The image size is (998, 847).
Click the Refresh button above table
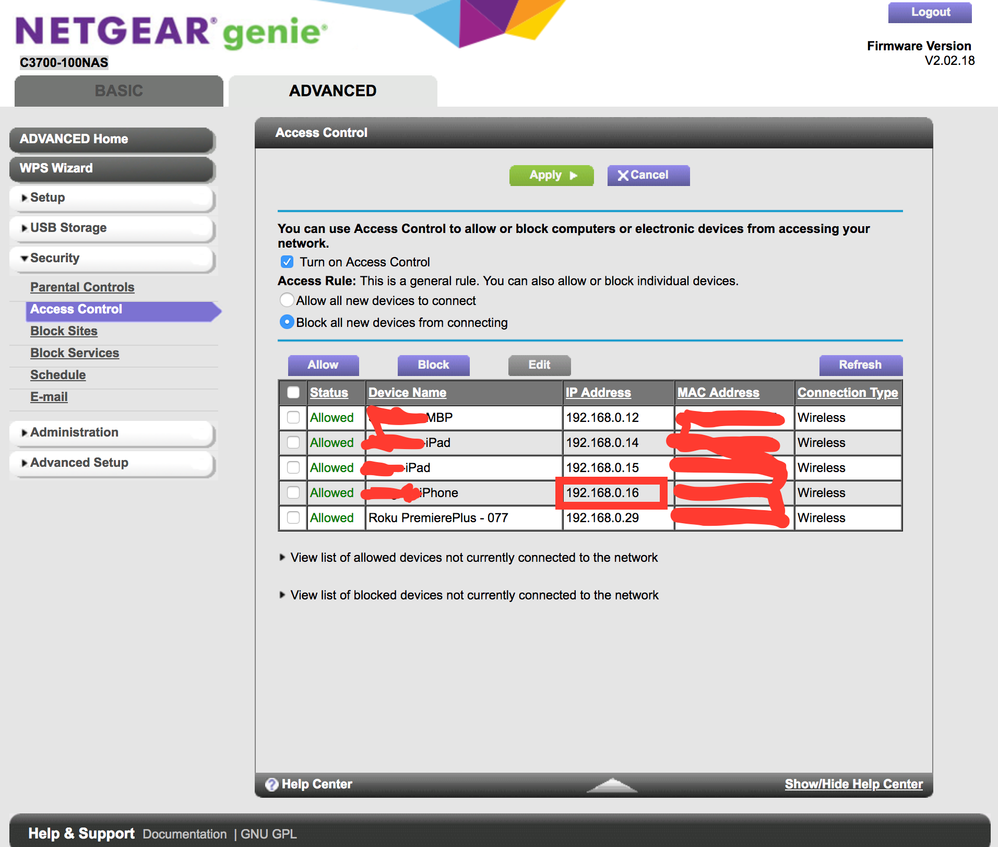point(860,365)
